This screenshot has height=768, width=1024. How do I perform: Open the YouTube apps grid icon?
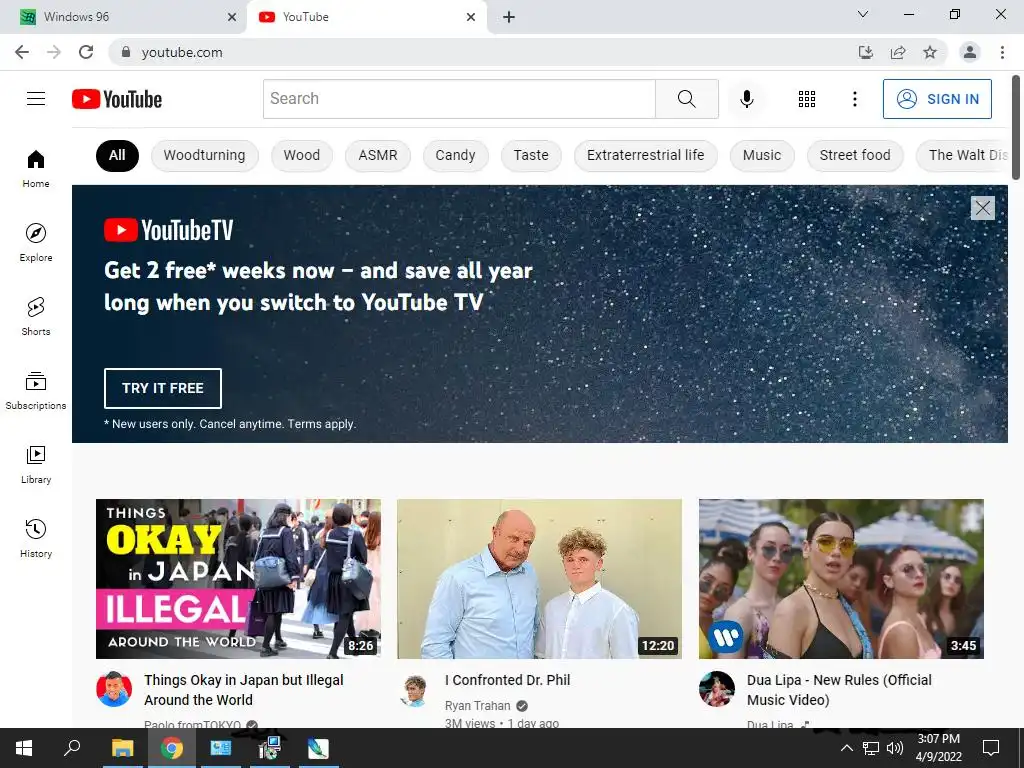pyautogui.click(x=807, y=99)
